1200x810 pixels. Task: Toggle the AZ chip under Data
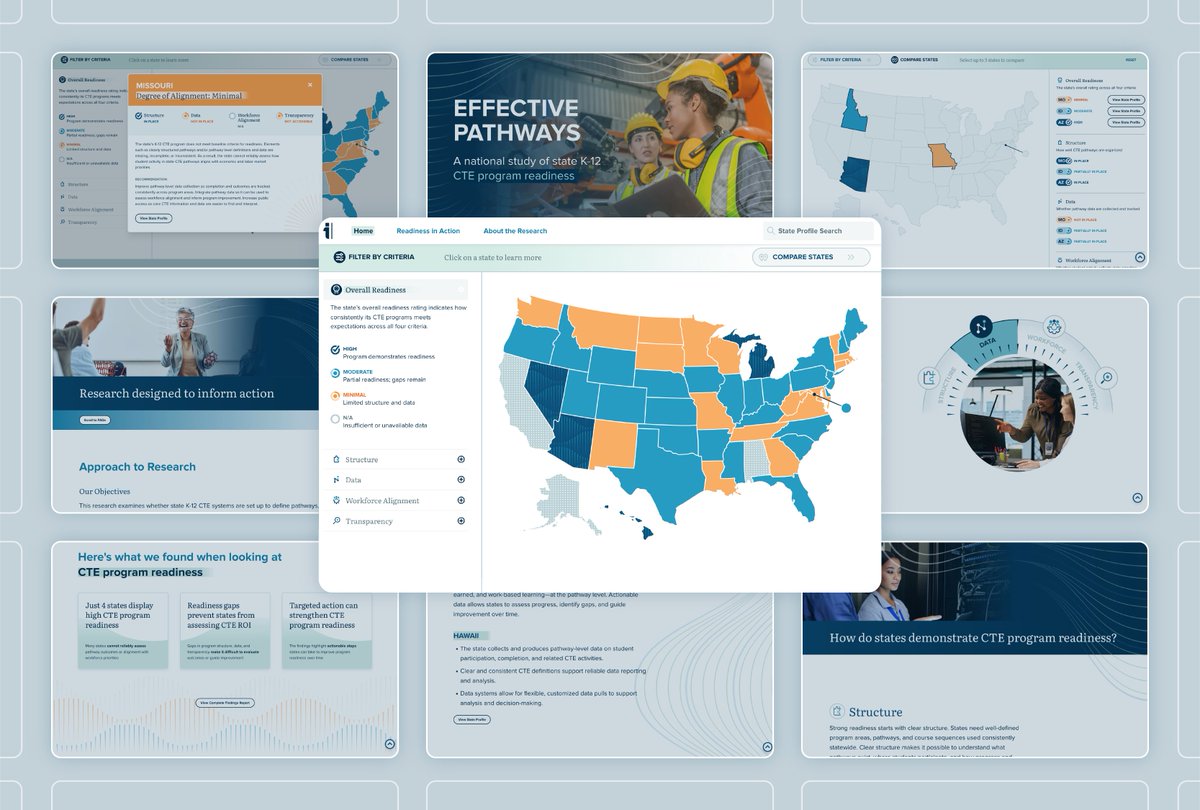[x=1064, y=241]
